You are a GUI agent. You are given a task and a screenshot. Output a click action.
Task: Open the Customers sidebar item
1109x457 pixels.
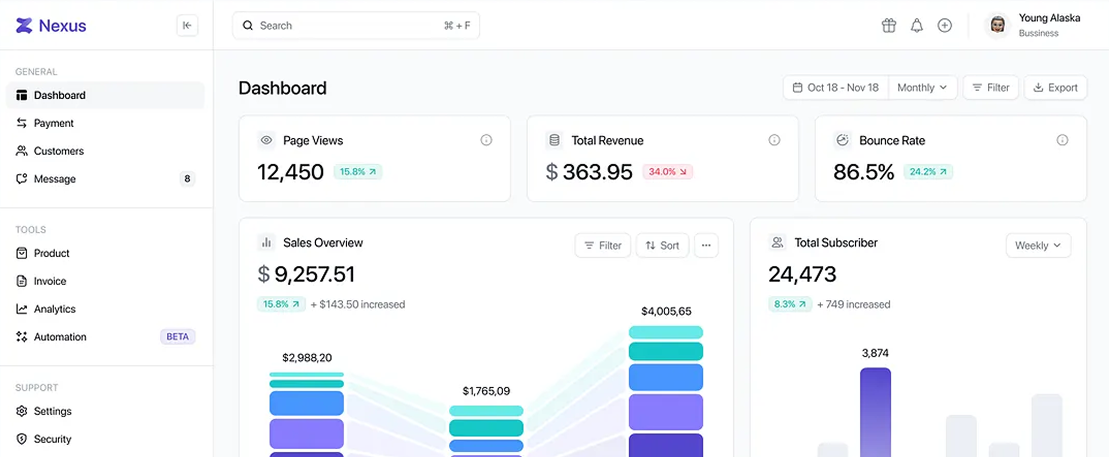[58, 151]
